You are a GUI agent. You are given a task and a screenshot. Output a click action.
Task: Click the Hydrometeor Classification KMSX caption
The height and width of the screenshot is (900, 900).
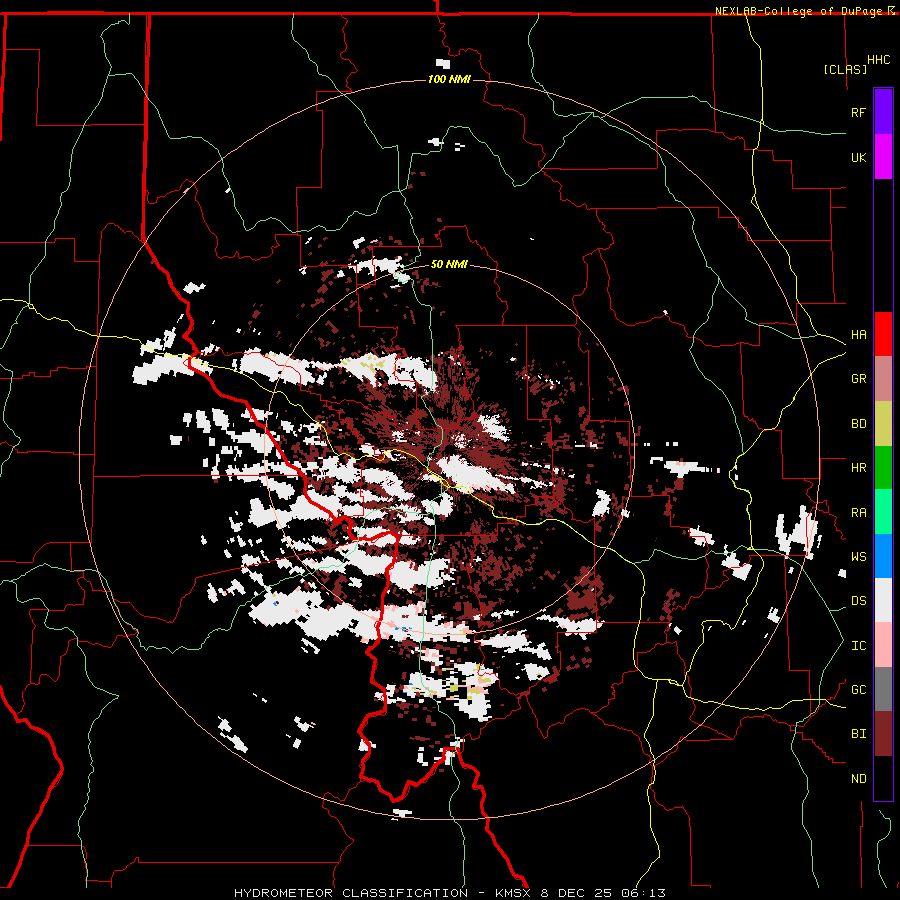point(450,893)
